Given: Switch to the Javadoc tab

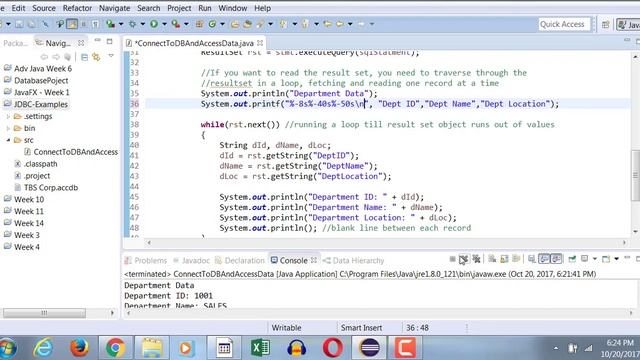Looking at the screenshot, I should pyautogui.click(x=191, y=260).
